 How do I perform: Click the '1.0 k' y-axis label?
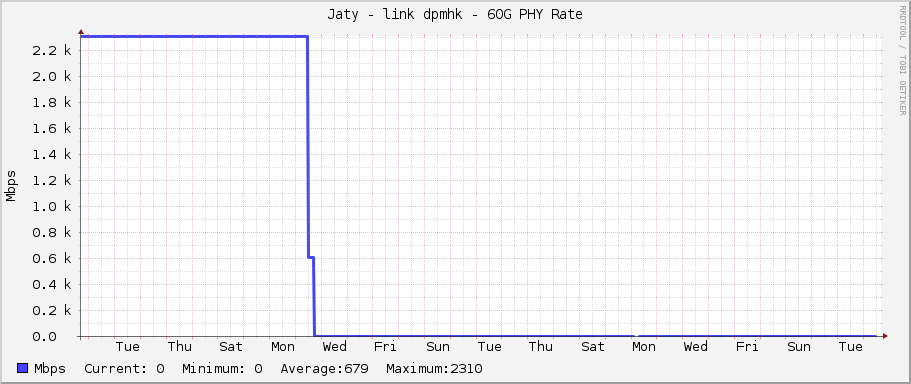pos(52,207)
